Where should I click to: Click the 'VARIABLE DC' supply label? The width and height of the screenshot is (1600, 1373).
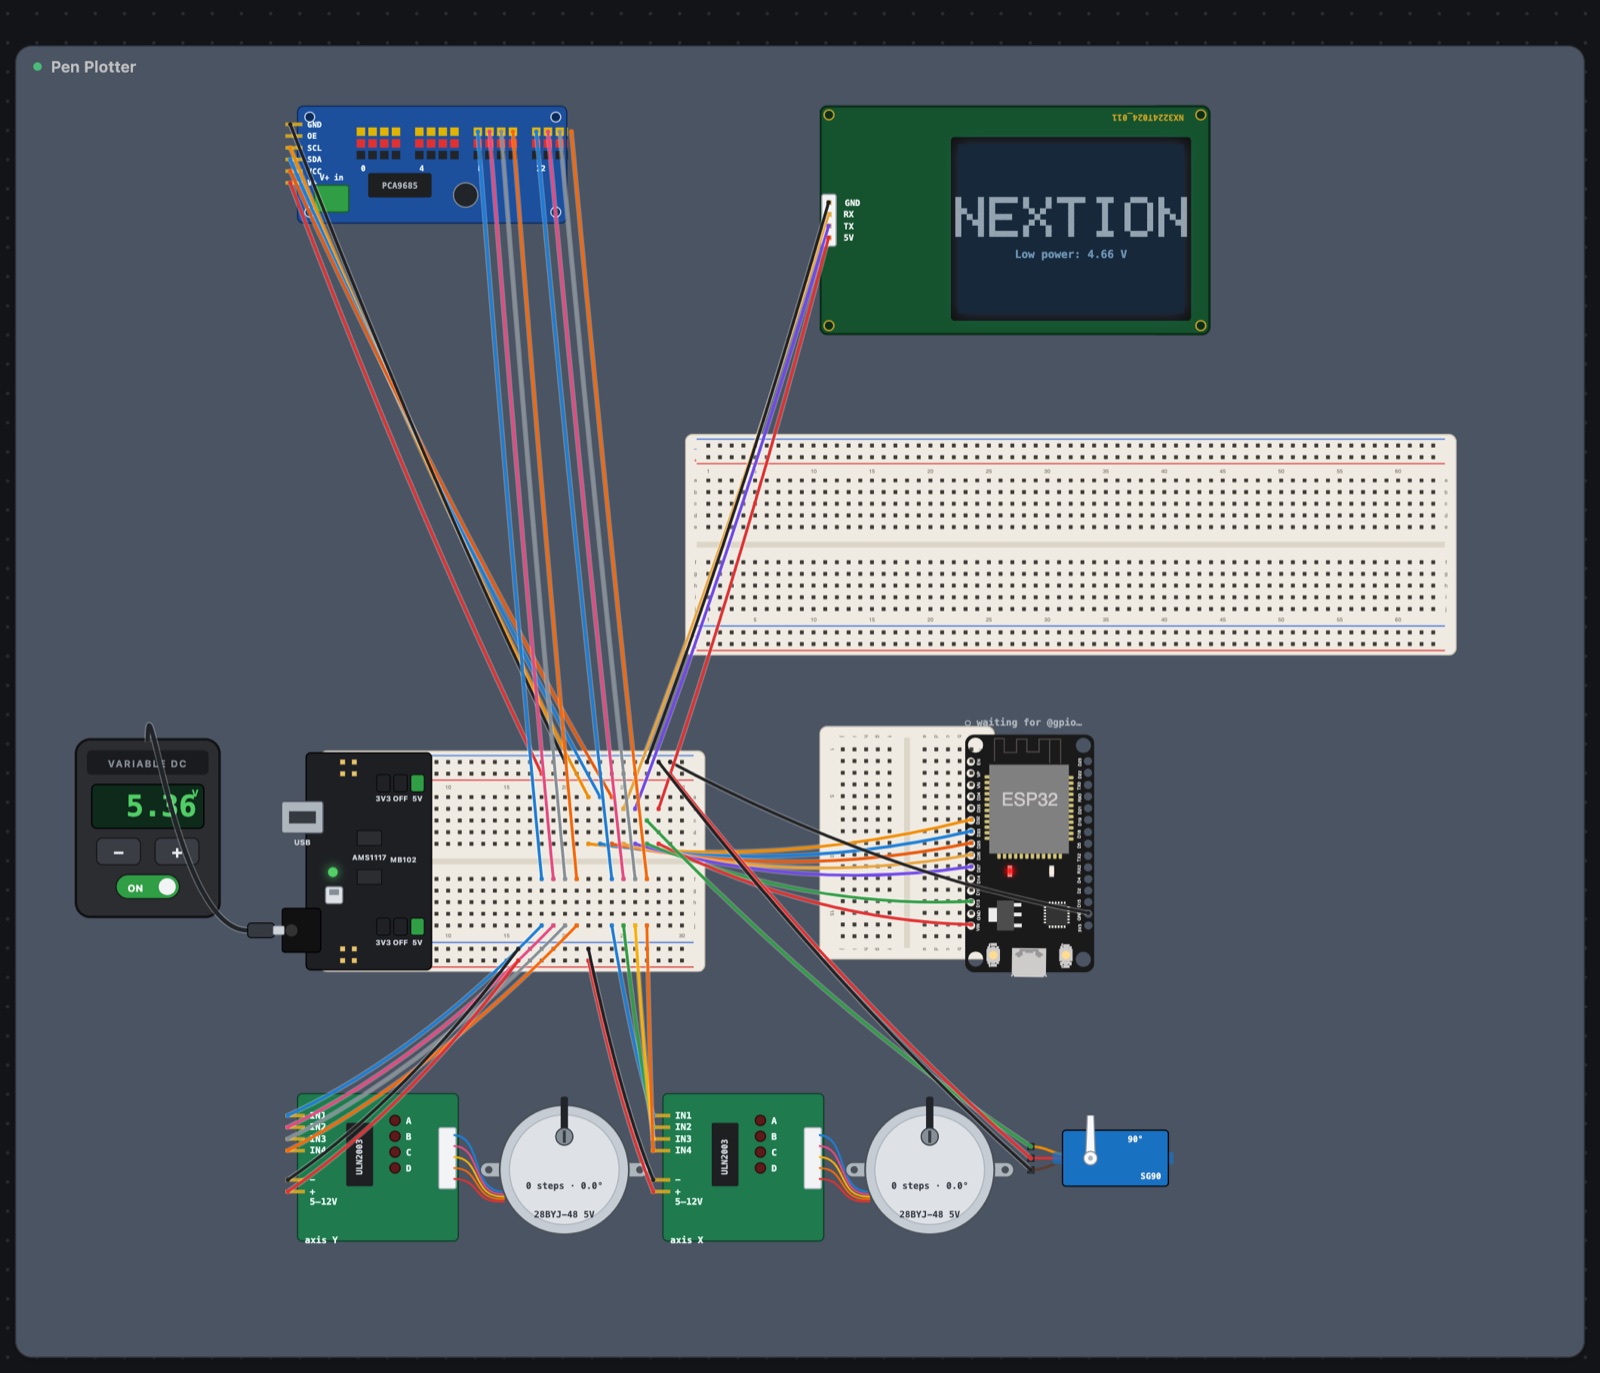[x=147, y=763]
